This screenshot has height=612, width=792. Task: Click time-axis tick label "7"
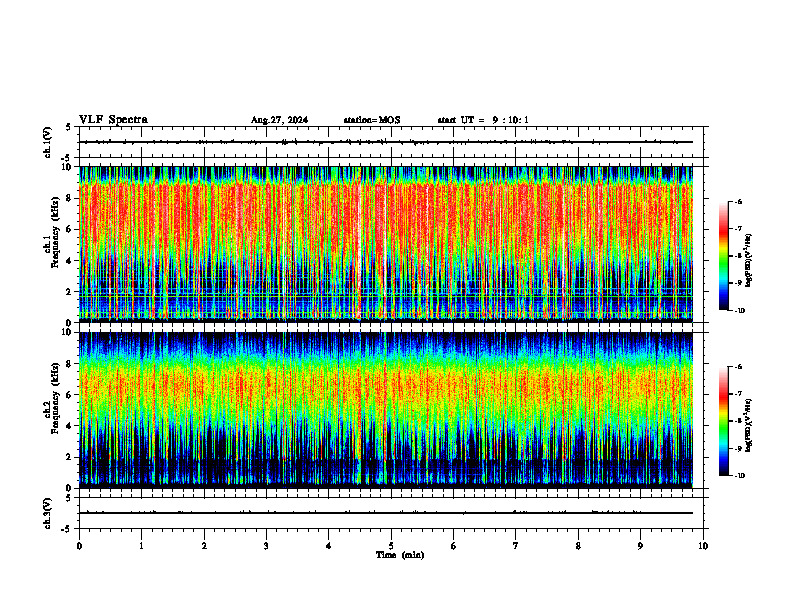[x=516, y=546]
